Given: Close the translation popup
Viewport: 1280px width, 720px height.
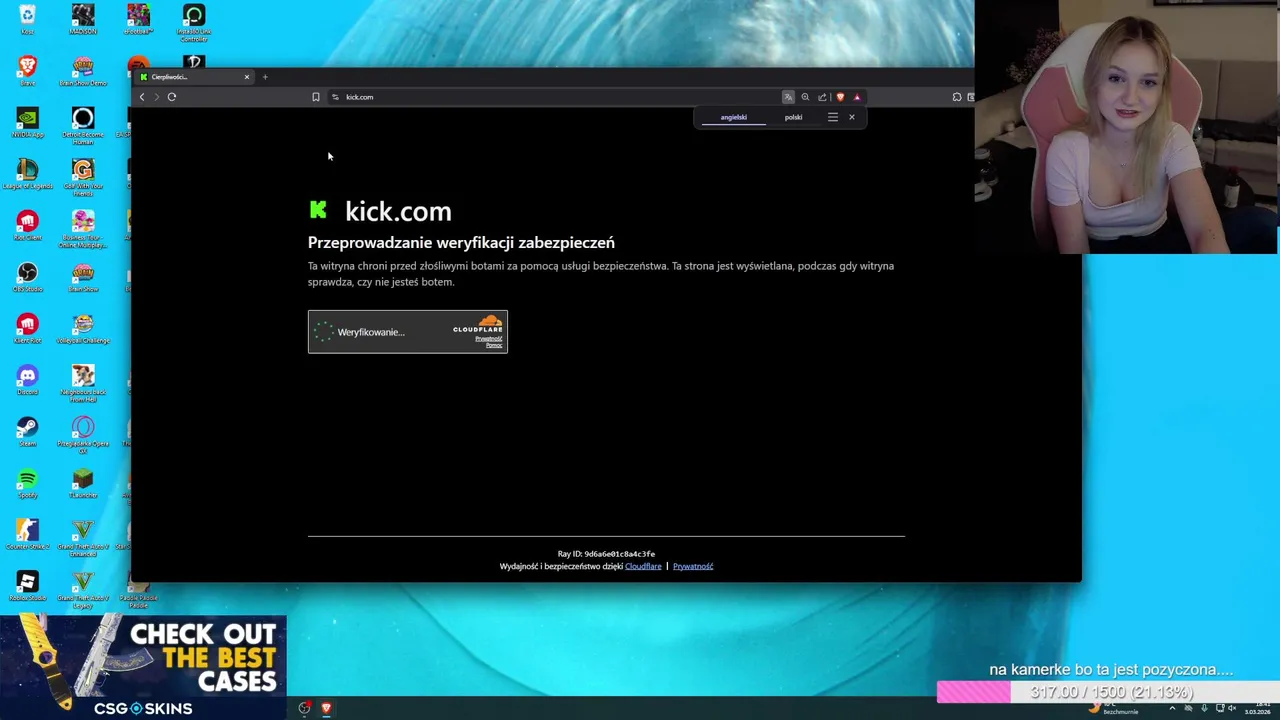Looking at the screenshot, I should point(852,117).
